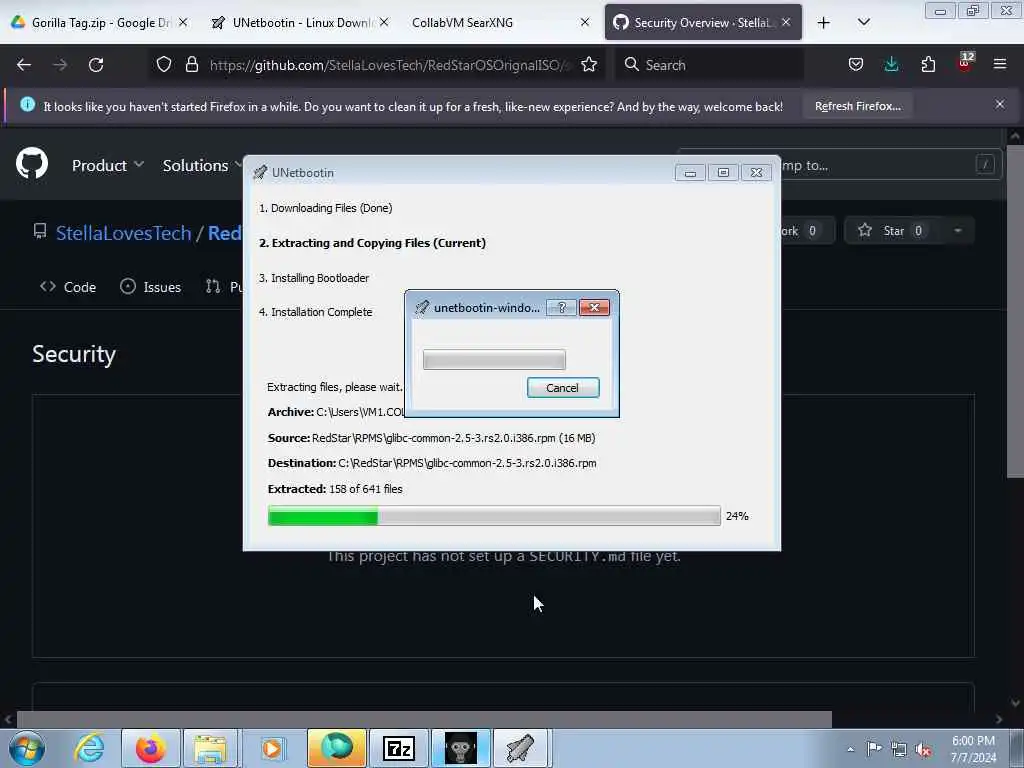Open the Windows Start button

26,748
